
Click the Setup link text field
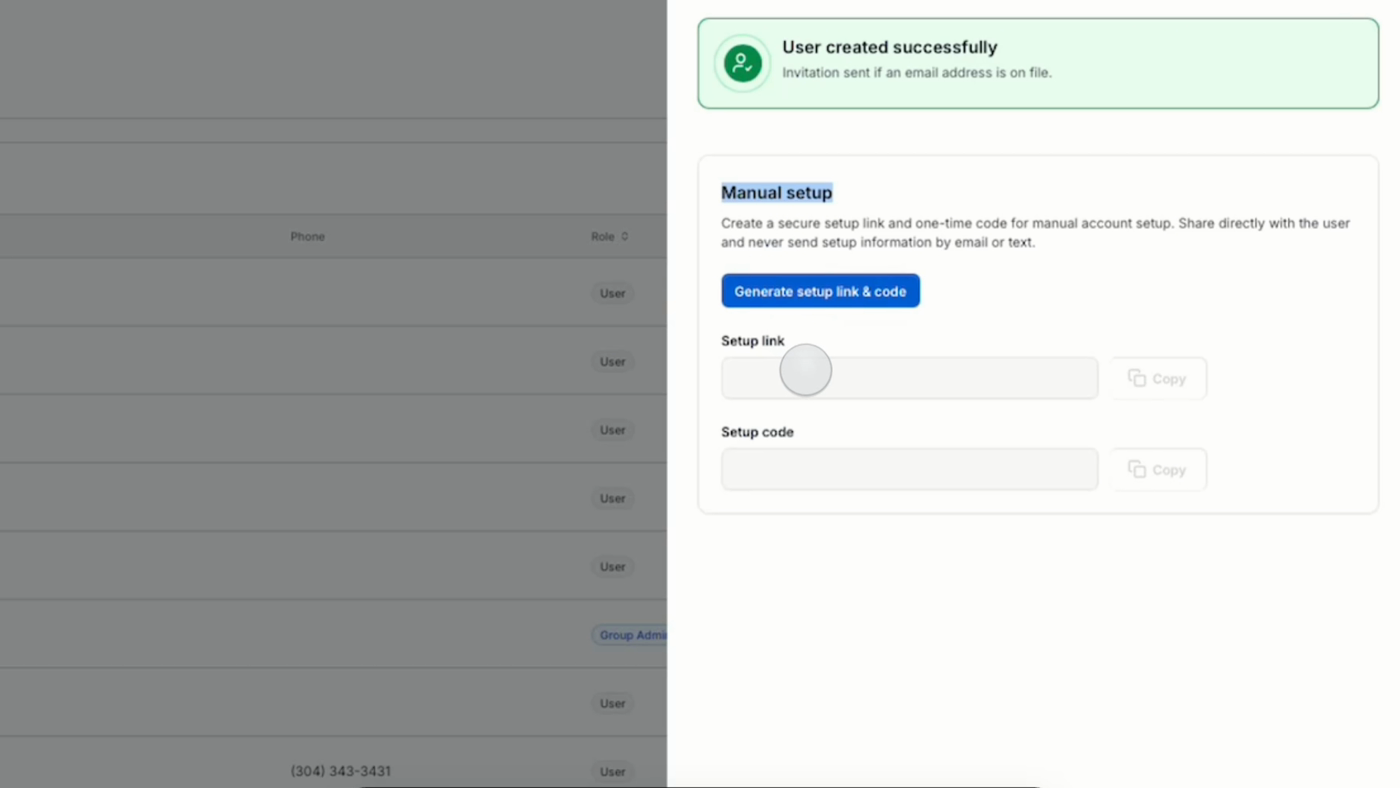tap(909, 378)
